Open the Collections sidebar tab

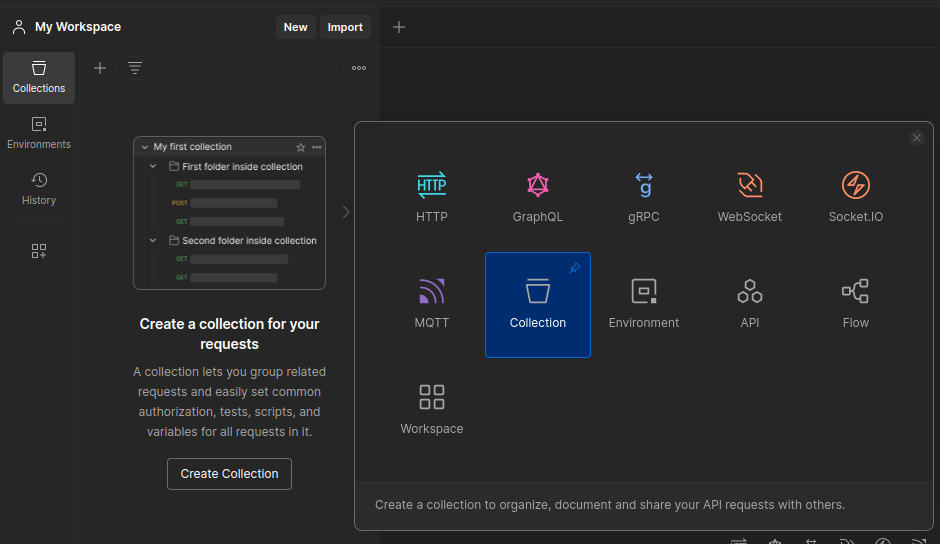(39, 77)
